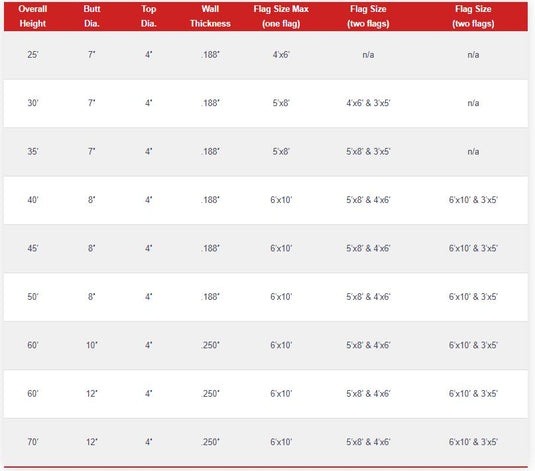535x471 pixels.
Task: Click the 4" top diameter in 70' row
Action: click(x=149, y=442)
